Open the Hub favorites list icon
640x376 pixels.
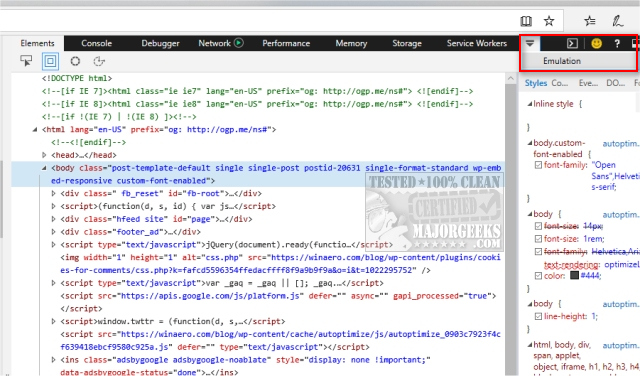589,21
